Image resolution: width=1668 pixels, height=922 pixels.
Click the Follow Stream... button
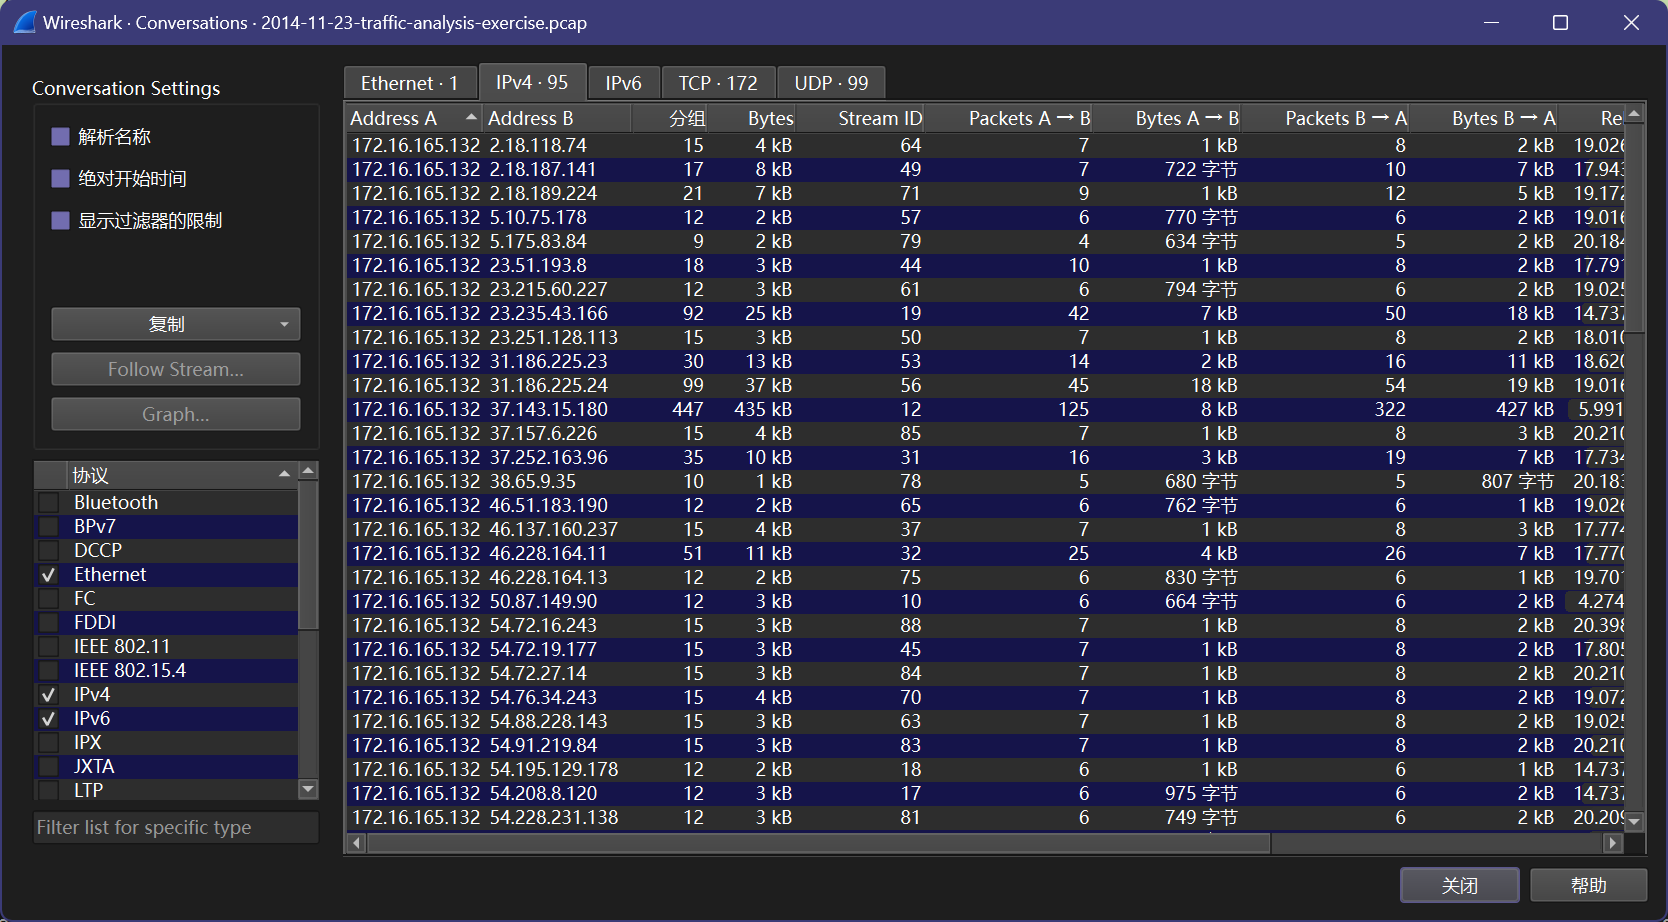click(x=176, y=369)
